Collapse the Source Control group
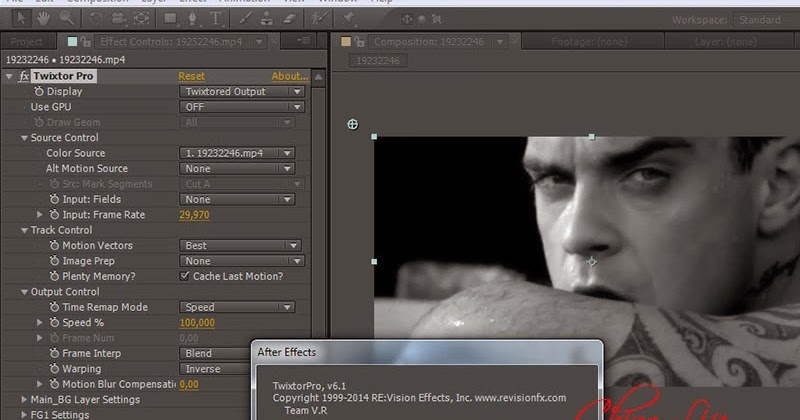800x420 pixels. [x=24, y=138]
